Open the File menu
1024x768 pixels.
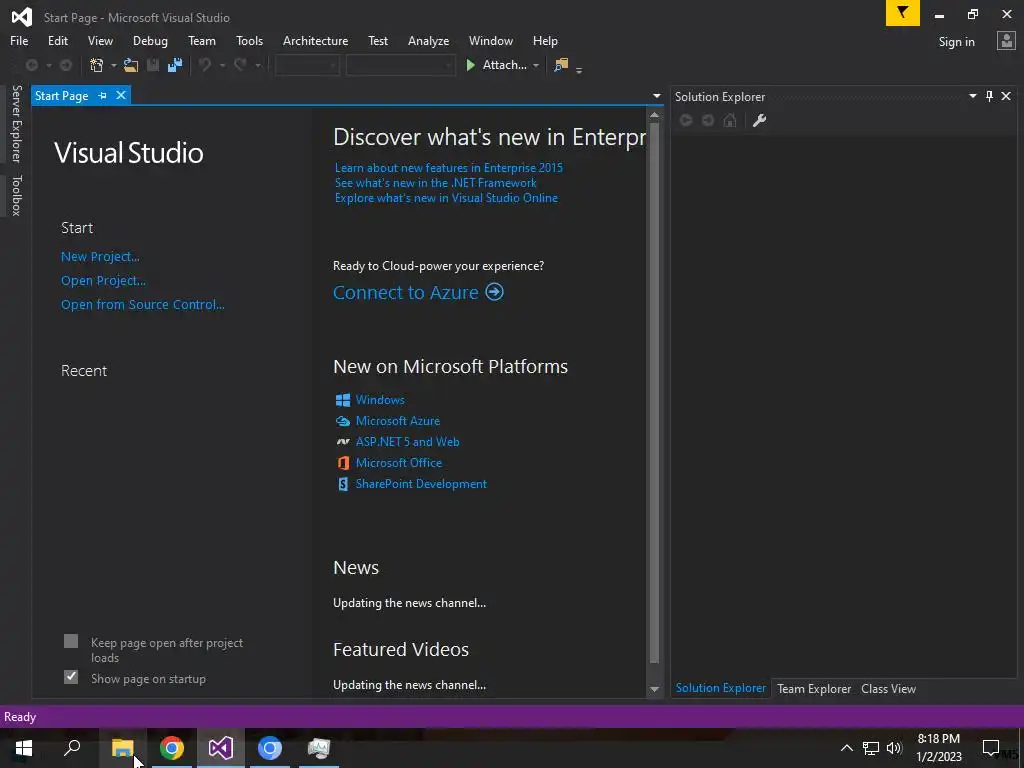coord(19,40)
